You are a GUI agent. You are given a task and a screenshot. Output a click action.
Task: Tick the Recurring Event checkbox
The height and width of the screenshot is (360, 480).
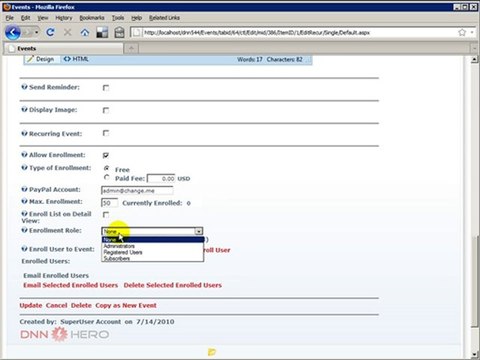click(106, 133)
